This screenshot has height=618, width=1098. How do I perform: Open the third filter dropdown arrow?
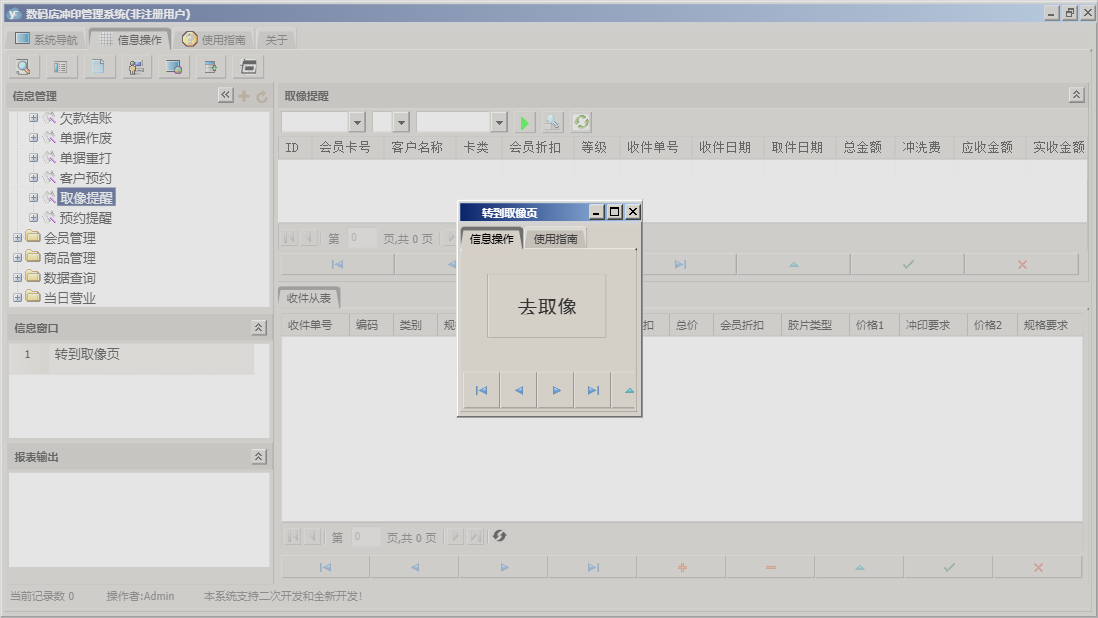[499, 122]
